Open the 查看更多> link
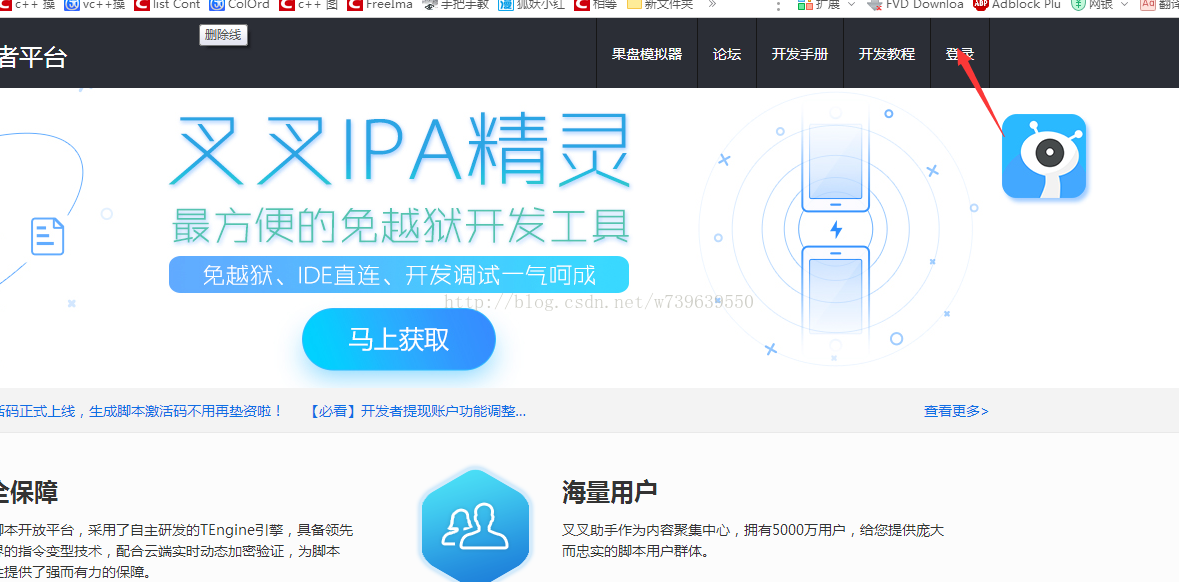 (956, 411)
